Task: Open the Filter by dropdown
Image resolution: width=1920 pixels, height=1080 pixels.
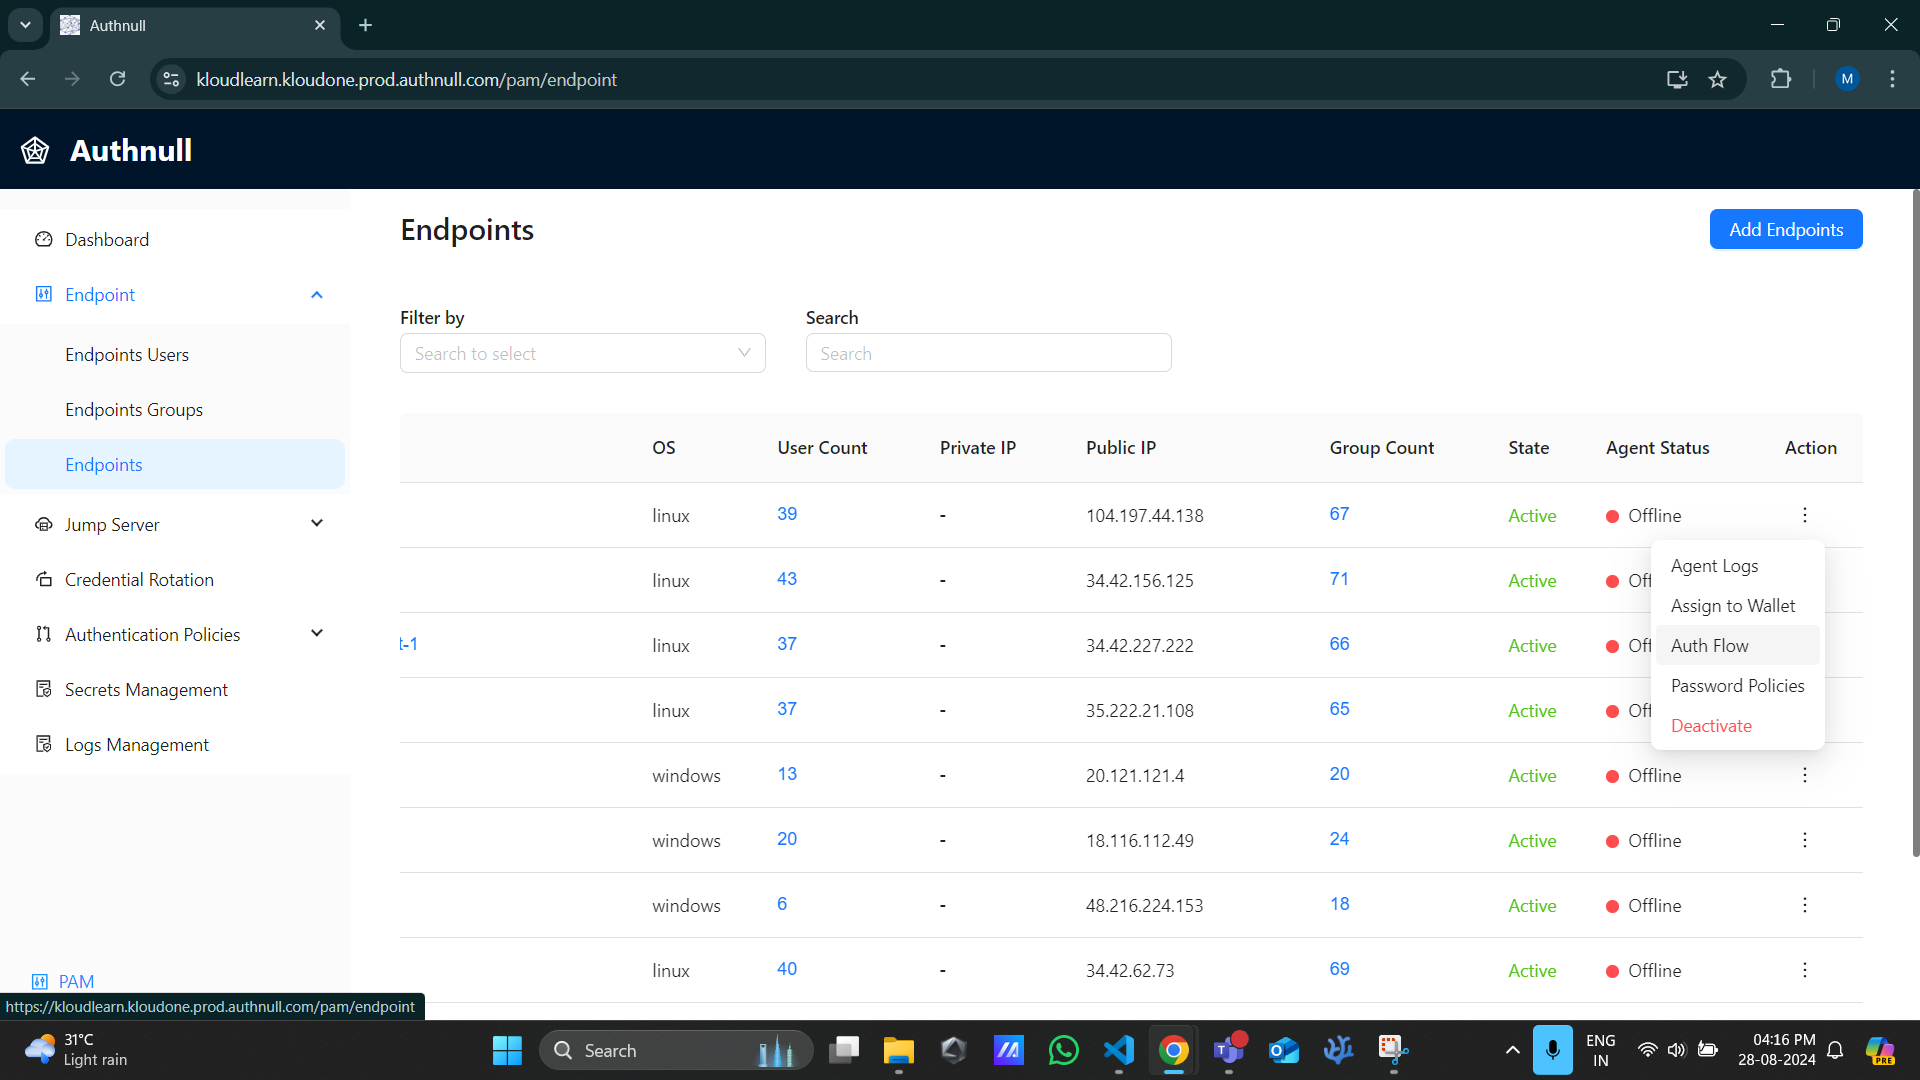Action: (x=582, y=353)
